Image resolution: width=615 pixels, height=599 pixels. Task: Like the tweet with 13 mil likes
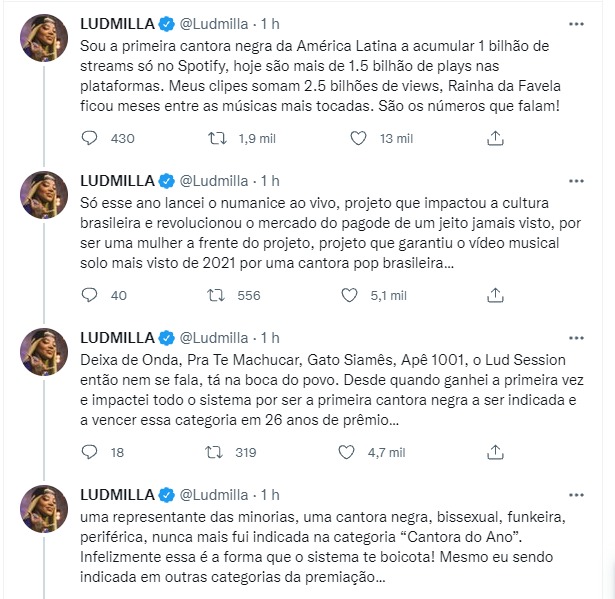pos(349,138)
